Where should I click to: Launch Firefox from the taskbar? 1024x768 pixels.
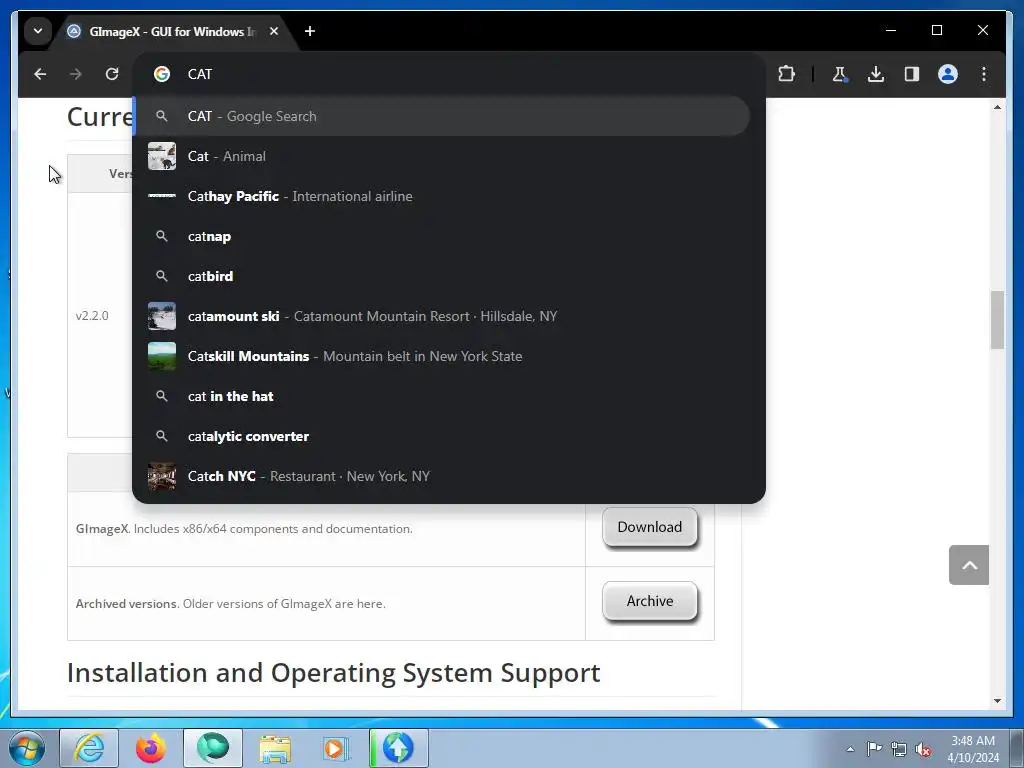[150, 748]
